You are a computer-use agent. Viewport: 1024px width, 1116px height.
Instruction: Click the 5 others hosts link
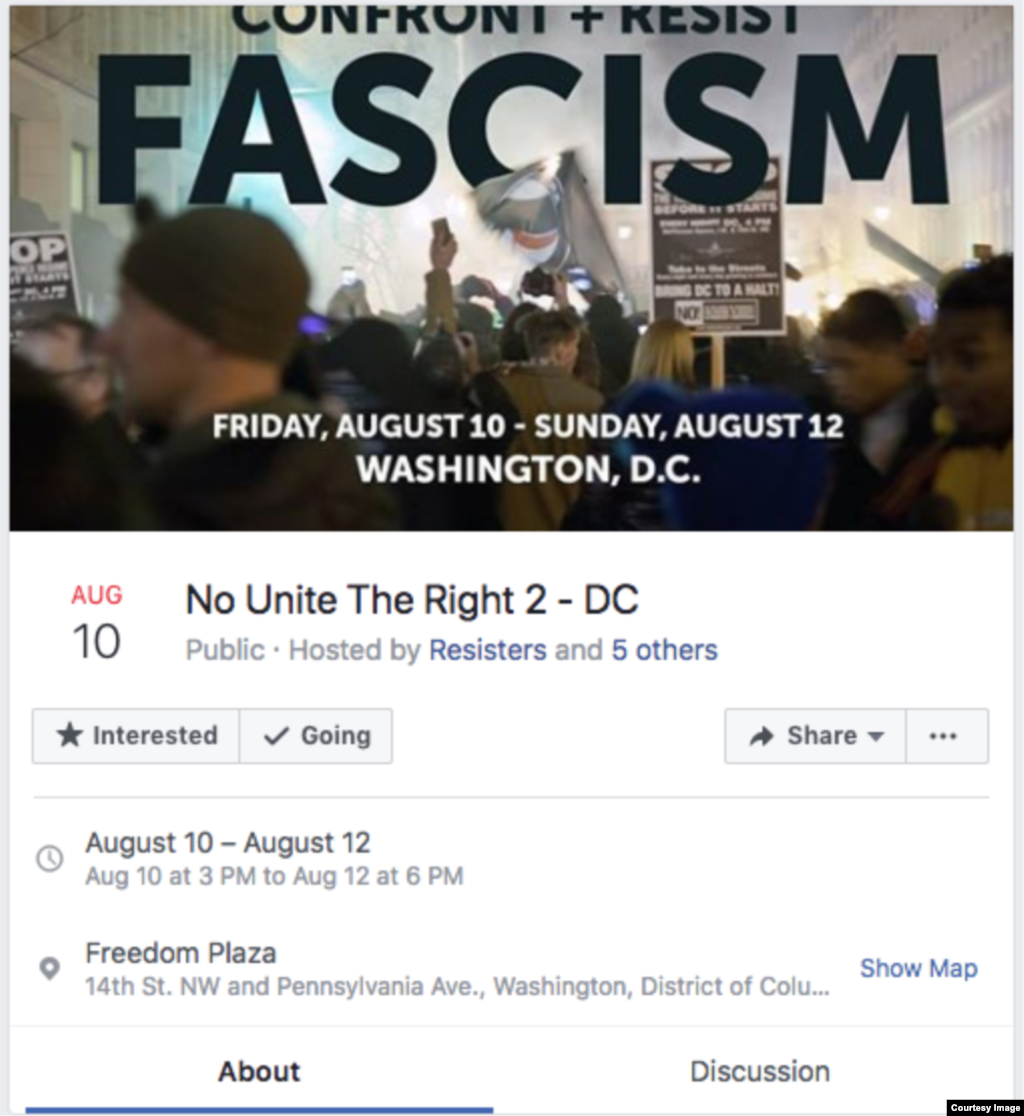pyautogui.click(x=664, y=650)
